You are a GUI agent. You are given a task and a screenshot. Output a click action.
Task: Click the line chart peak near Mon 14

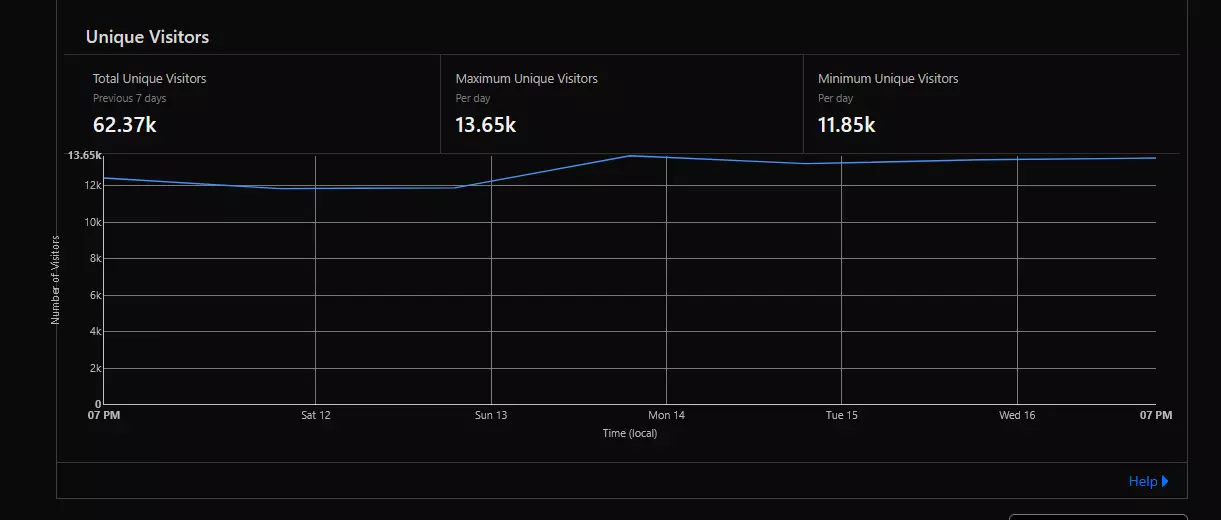[629, 155]
